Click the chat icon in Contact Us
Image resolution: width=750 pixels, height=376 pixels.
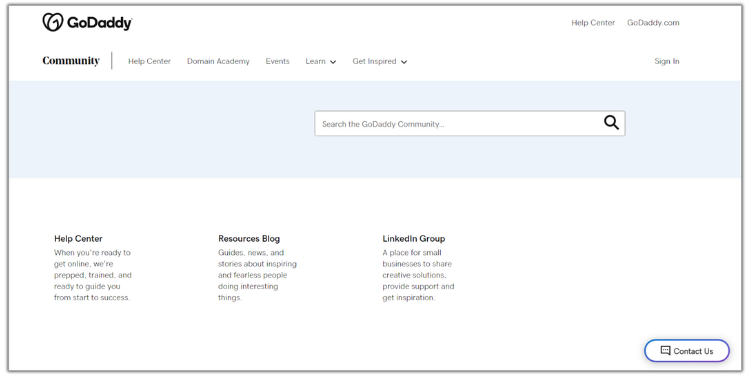click(665, 350)
